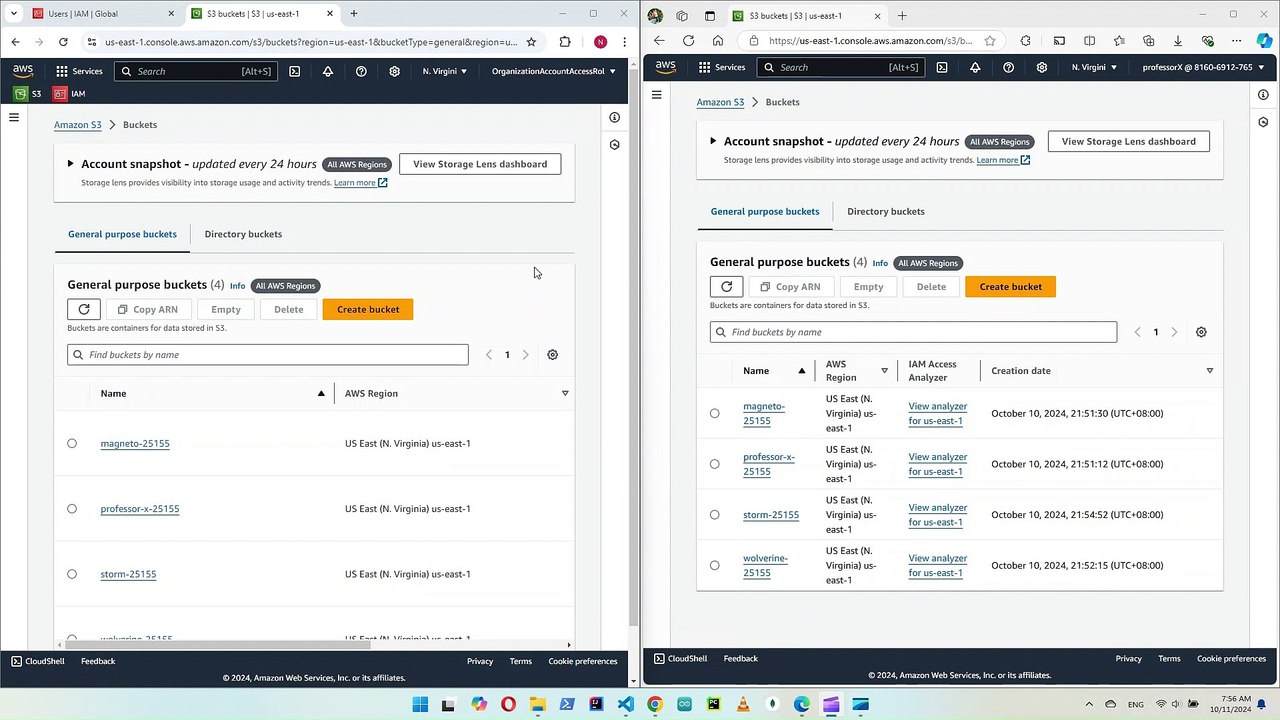Open notifications bell in right window's AWS header
This screenshot has height=720, width=1280.
pyautogui.click(x=975, y=67)
